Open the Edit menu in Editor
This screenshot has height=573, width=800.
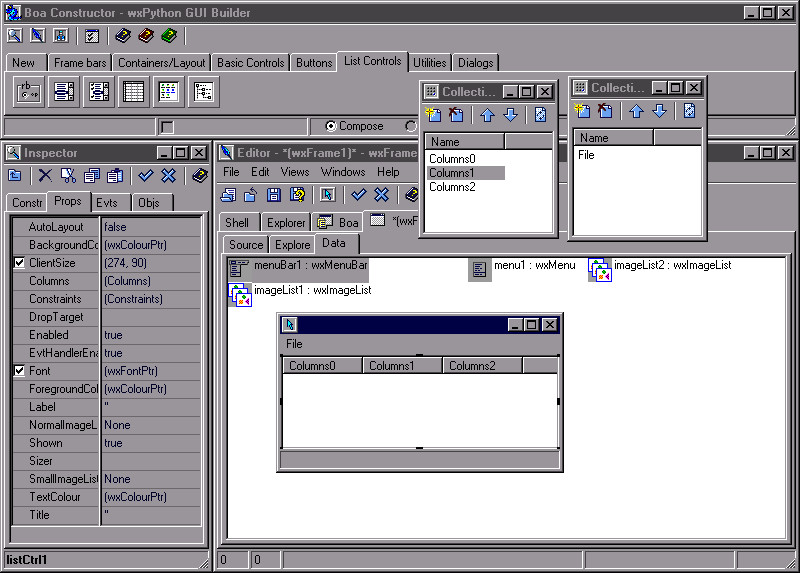(260, 172)
